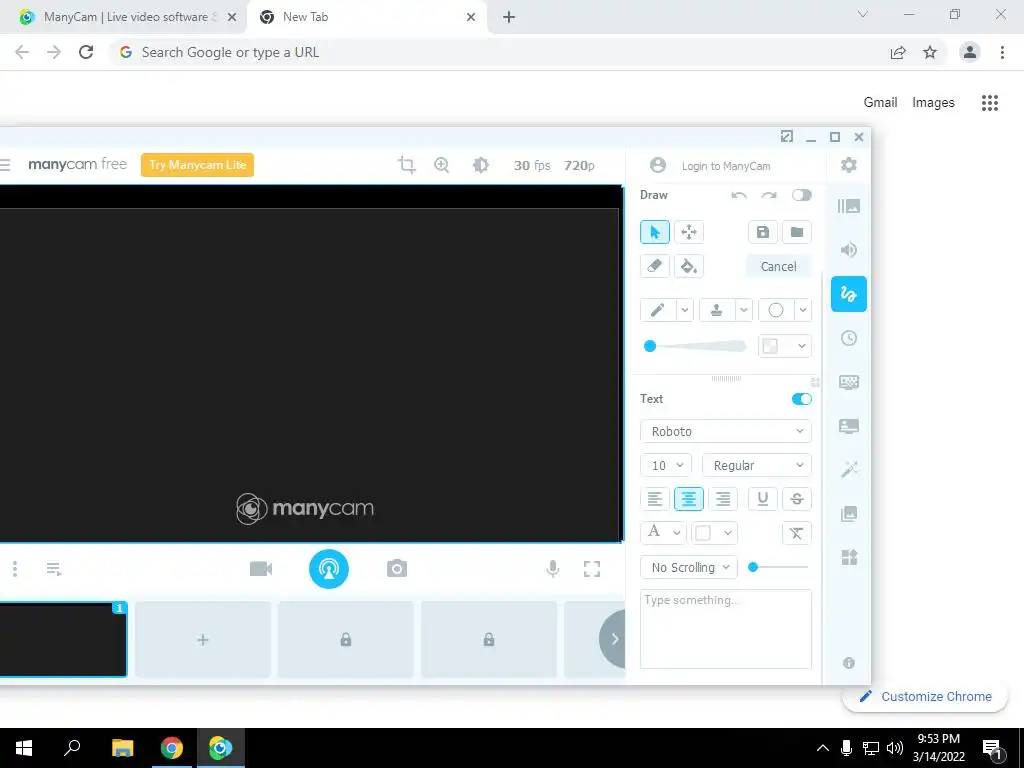This screenshot has width=1024, height=768.
Task: Open the Regular font style dropdown
Action: coord(757,465)
